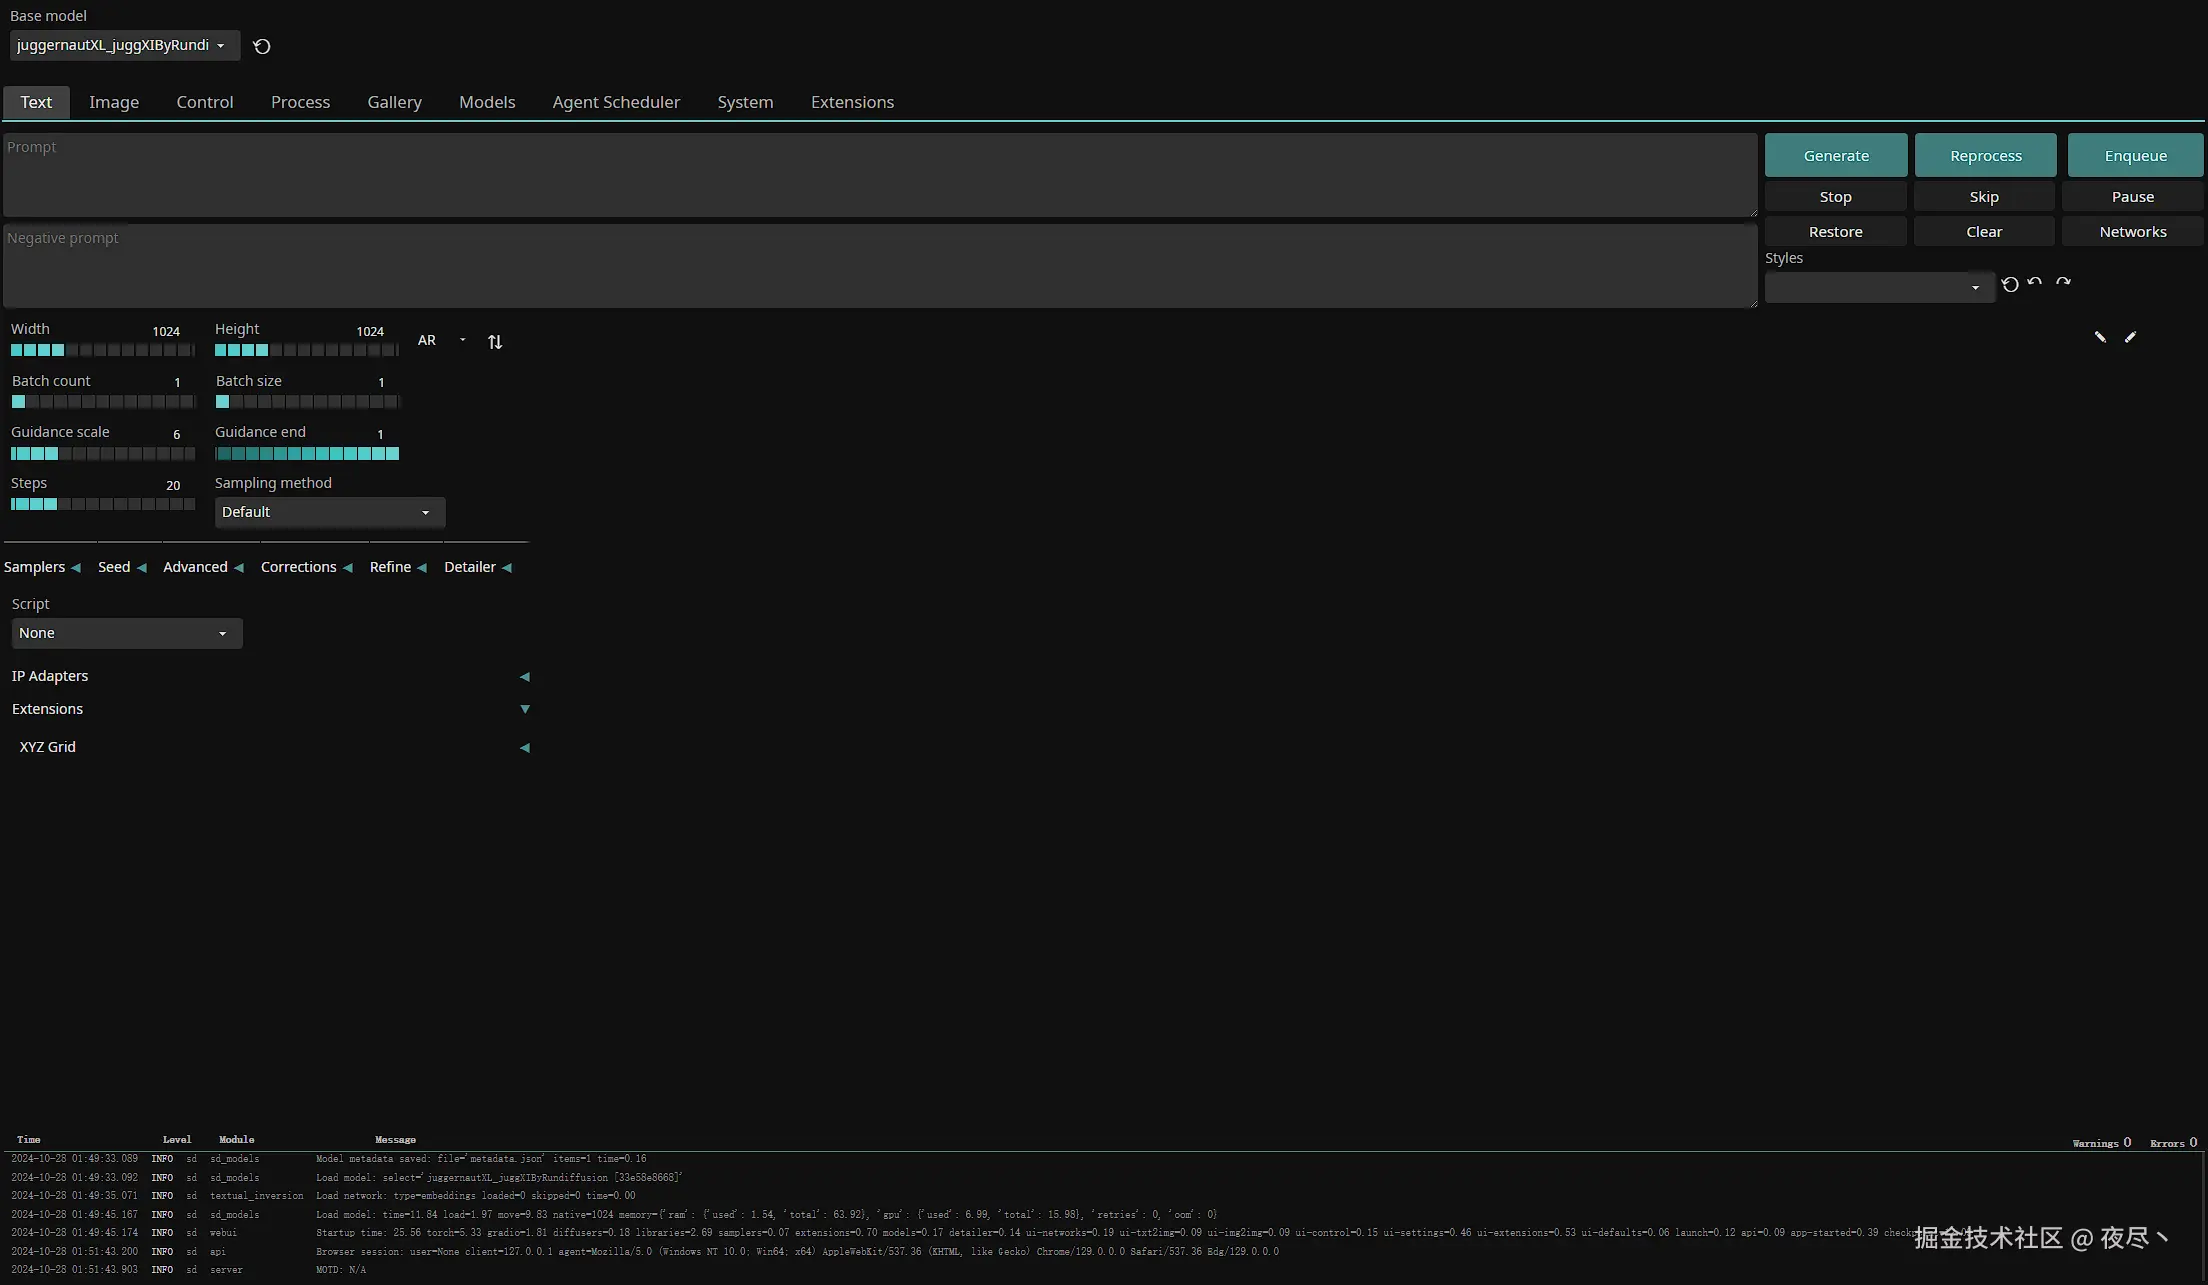2208x1285 pixels.
Task: Click the swap width and height icon
Action: click(495, 342)
